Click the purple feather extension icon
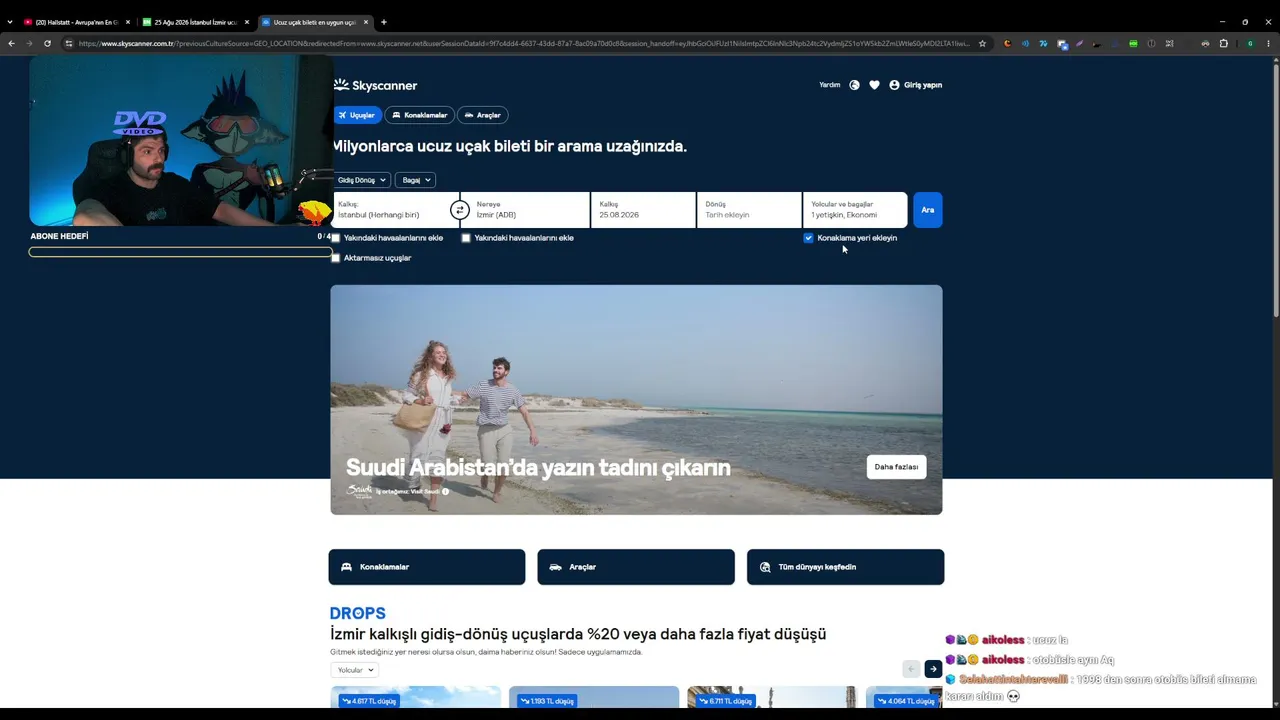 coord(1079,43)
